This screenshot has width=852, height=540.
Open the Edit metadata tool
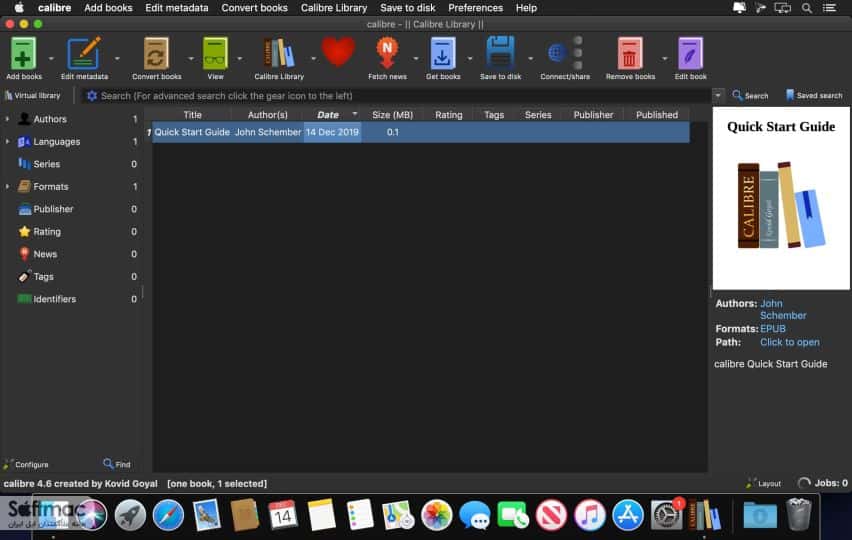click(x=84, y=53)
